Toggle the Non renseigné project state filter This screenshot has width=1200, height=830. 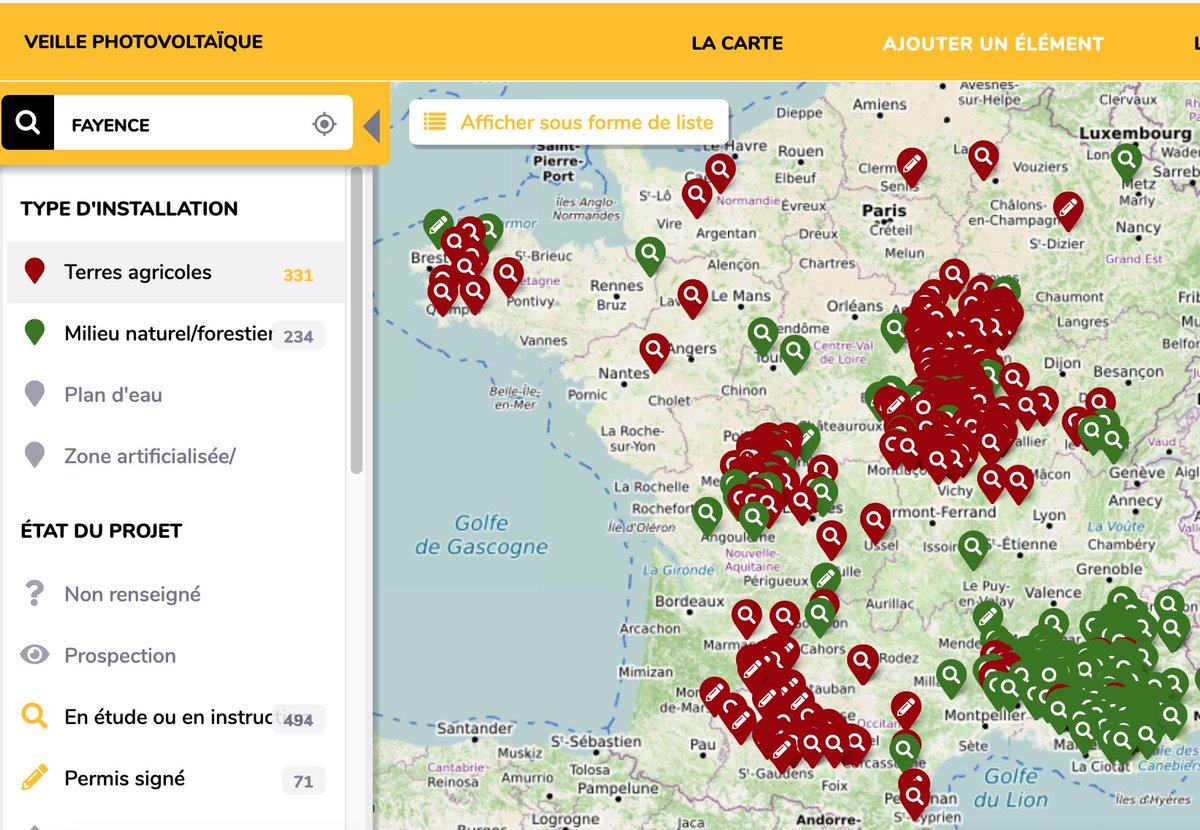[x=176, y=594]
